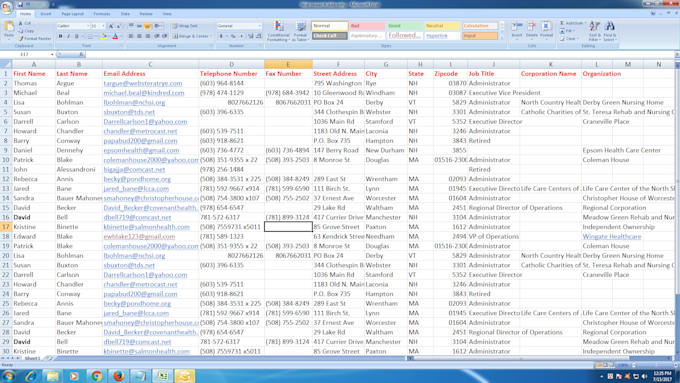Open the Calibri font name dropdown
This screenshot has height=383, width=680.
(x=88, y=26)
